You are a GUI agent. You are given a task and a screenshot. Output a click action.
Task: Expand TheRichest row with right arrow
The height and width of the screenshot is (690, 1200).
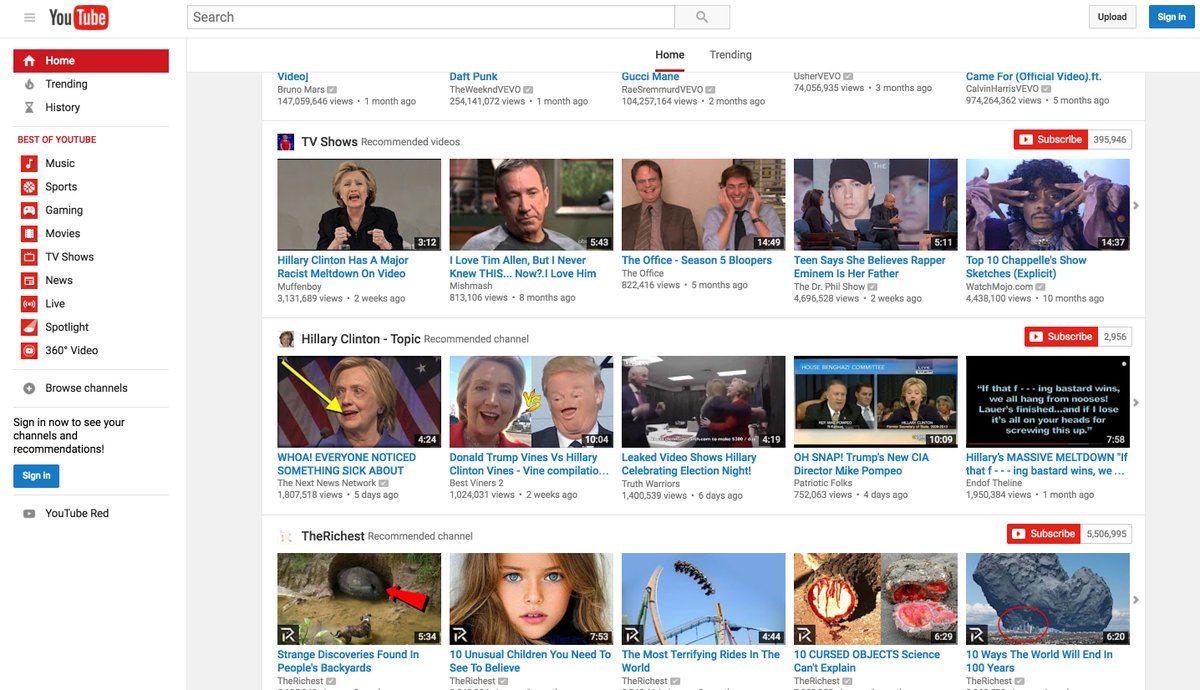click(x=1136, y=600)
